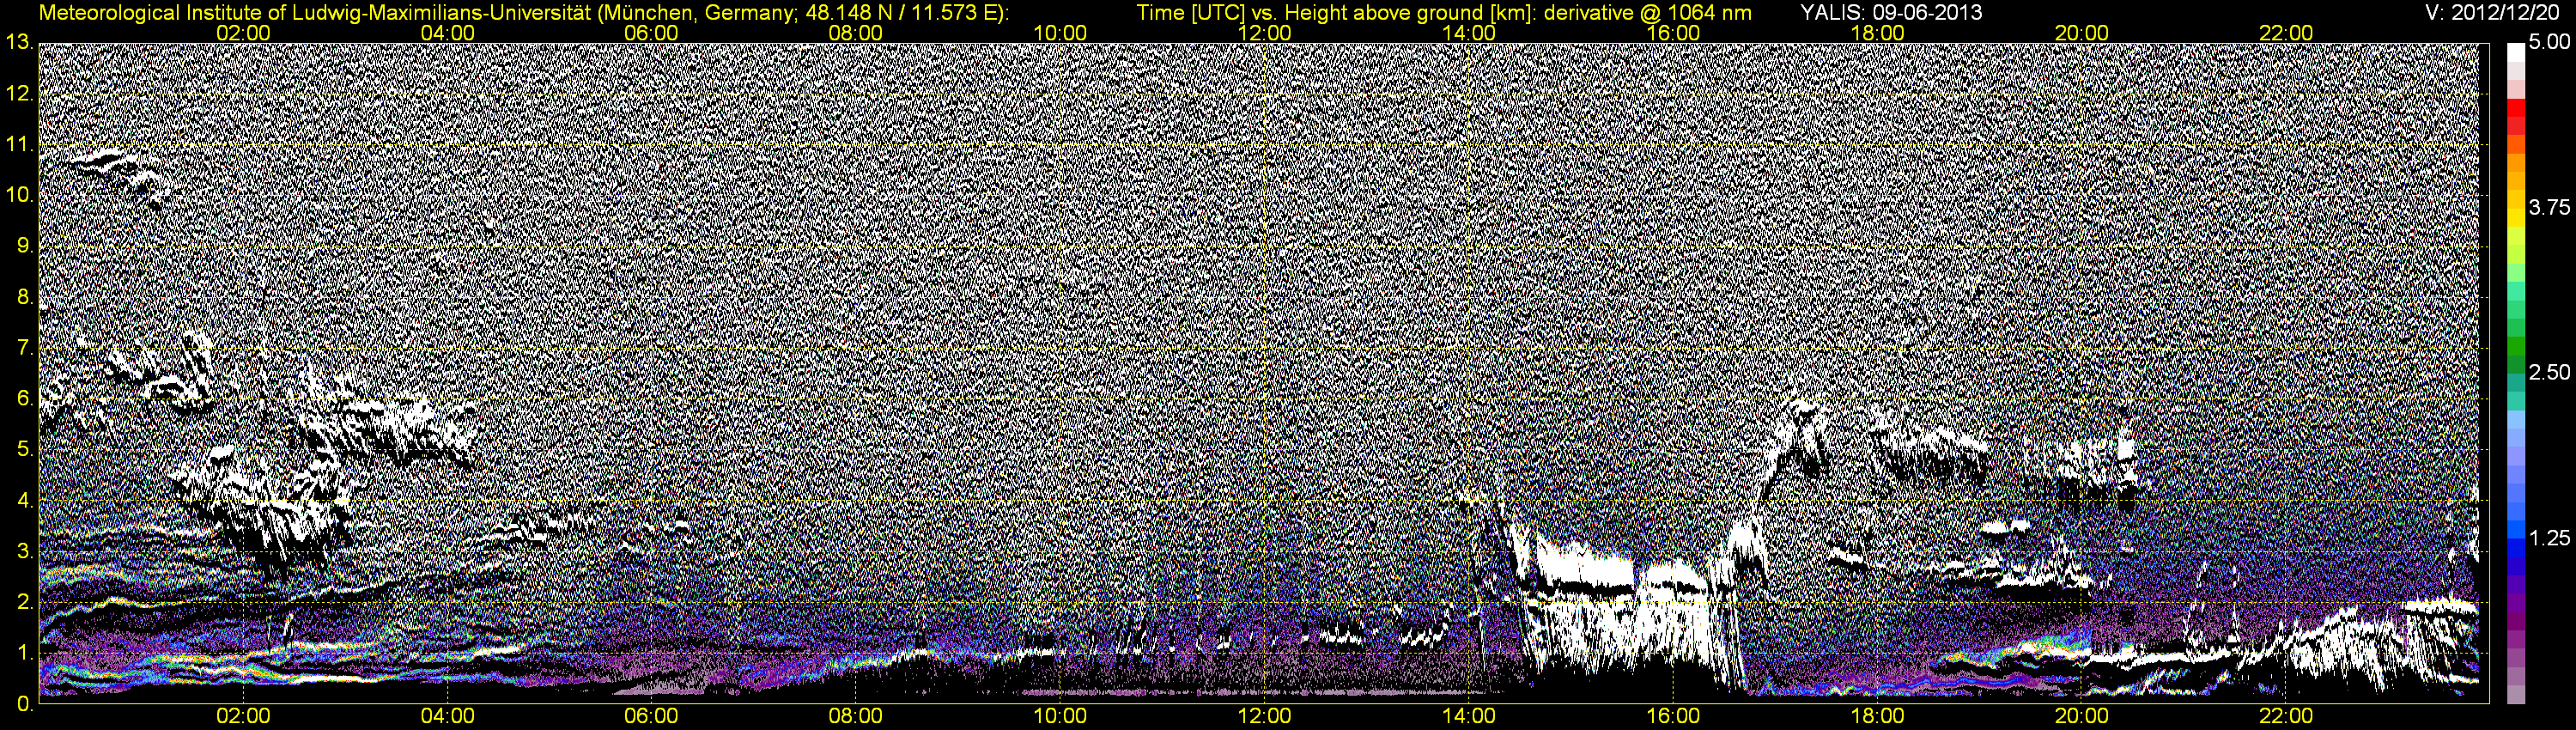Screen dimensions: 2576x730
Task: Click the 13 km height axis label
Action: 18,43
